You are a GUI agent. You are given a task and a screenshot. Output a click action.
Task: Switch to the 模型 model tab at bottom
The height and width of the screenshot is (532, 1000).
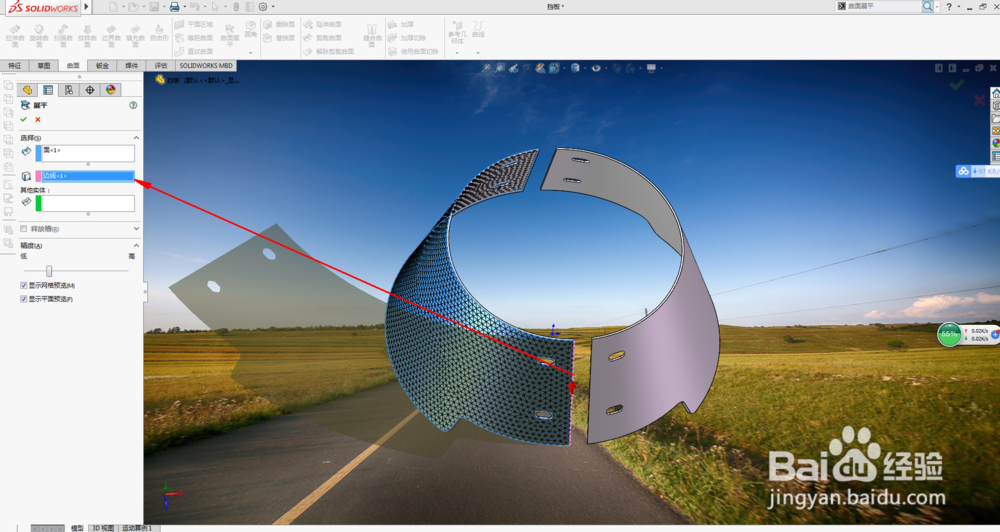click(77, 528)
